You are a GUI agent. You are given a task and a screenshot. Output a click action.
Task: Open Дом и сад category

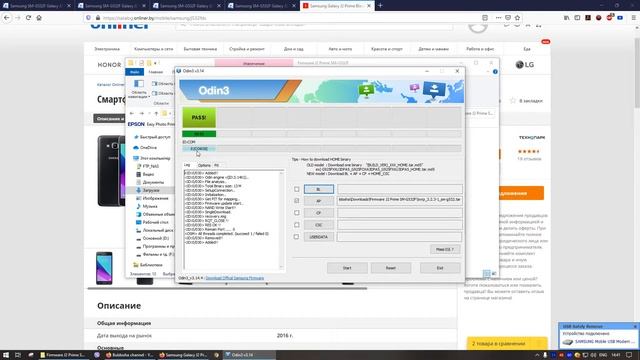(x=293, y=49)
